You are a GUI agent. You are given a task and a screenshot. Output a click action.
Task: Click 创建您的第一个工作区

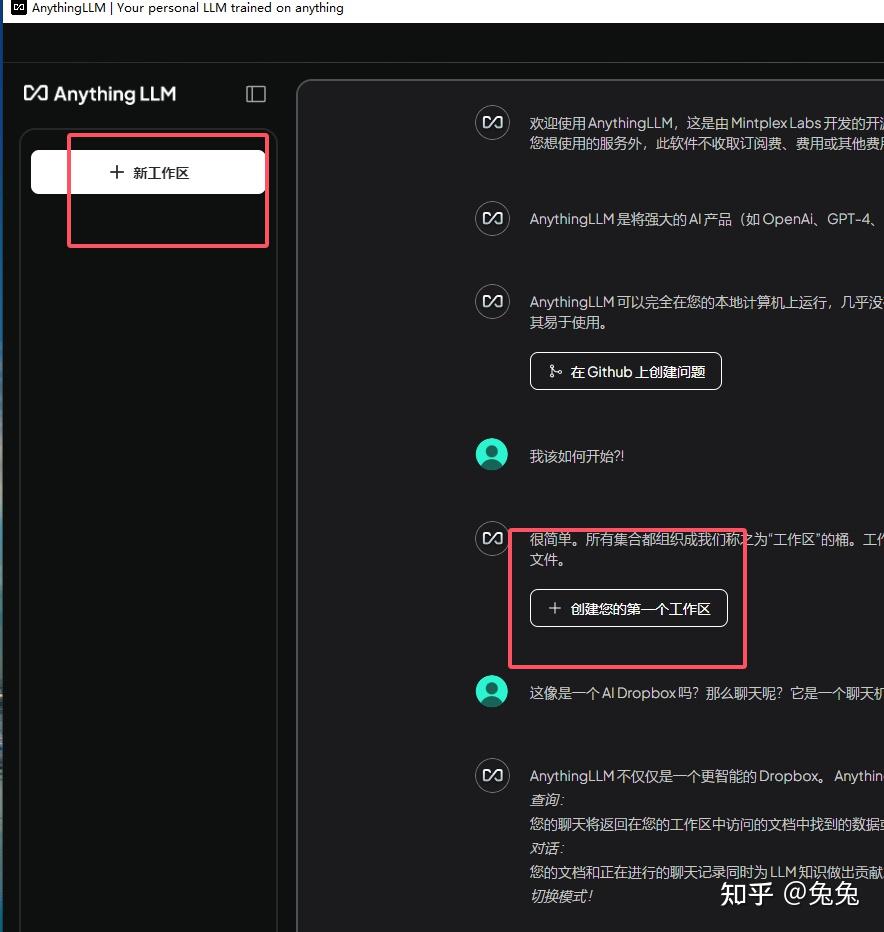[x=628, y=608]
